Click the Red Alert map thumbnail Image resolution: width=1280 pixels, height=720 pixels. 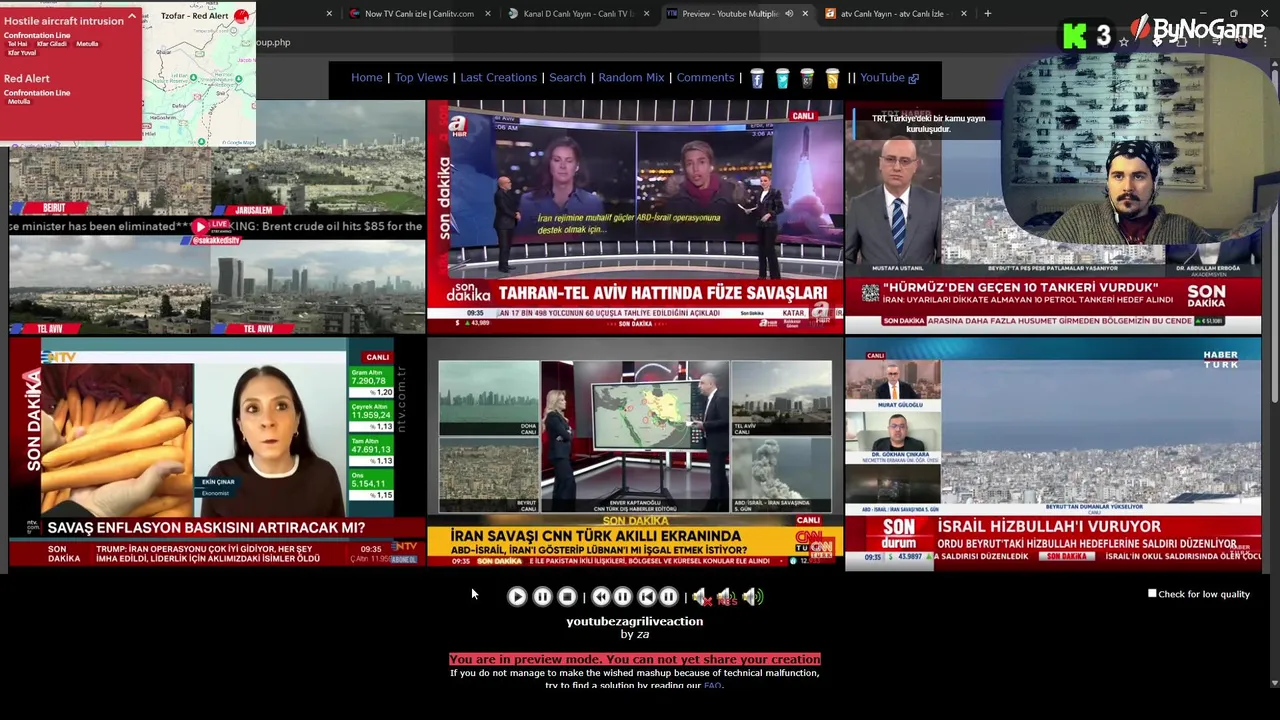click(x=200, y=75)
